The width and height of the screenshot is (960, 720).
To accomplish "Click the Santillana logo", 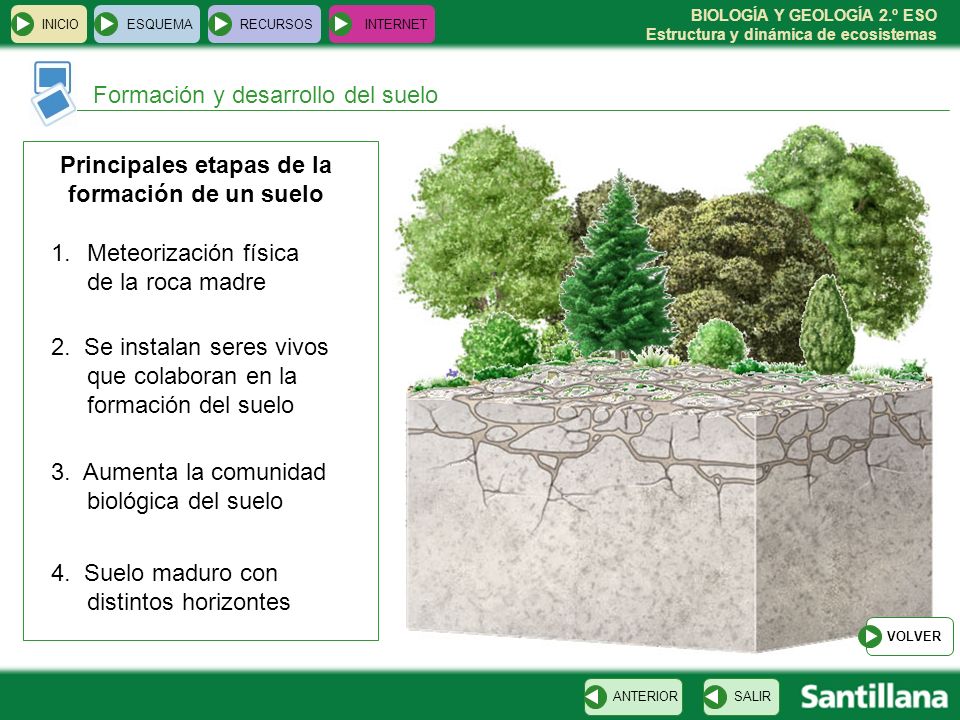I will click(874, 697).
